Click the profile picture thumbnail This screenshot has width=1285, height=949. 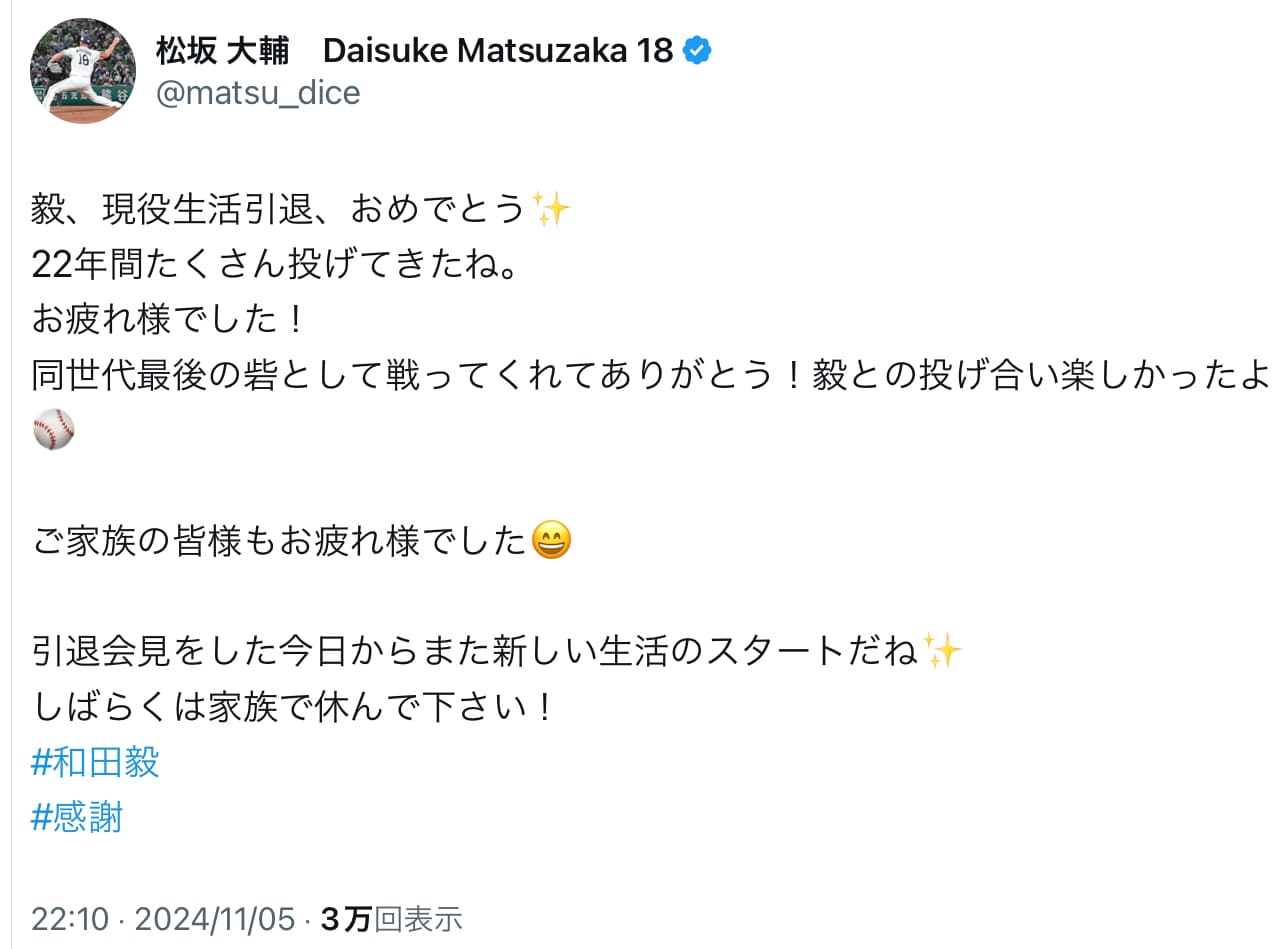click(x=83, y=71)
